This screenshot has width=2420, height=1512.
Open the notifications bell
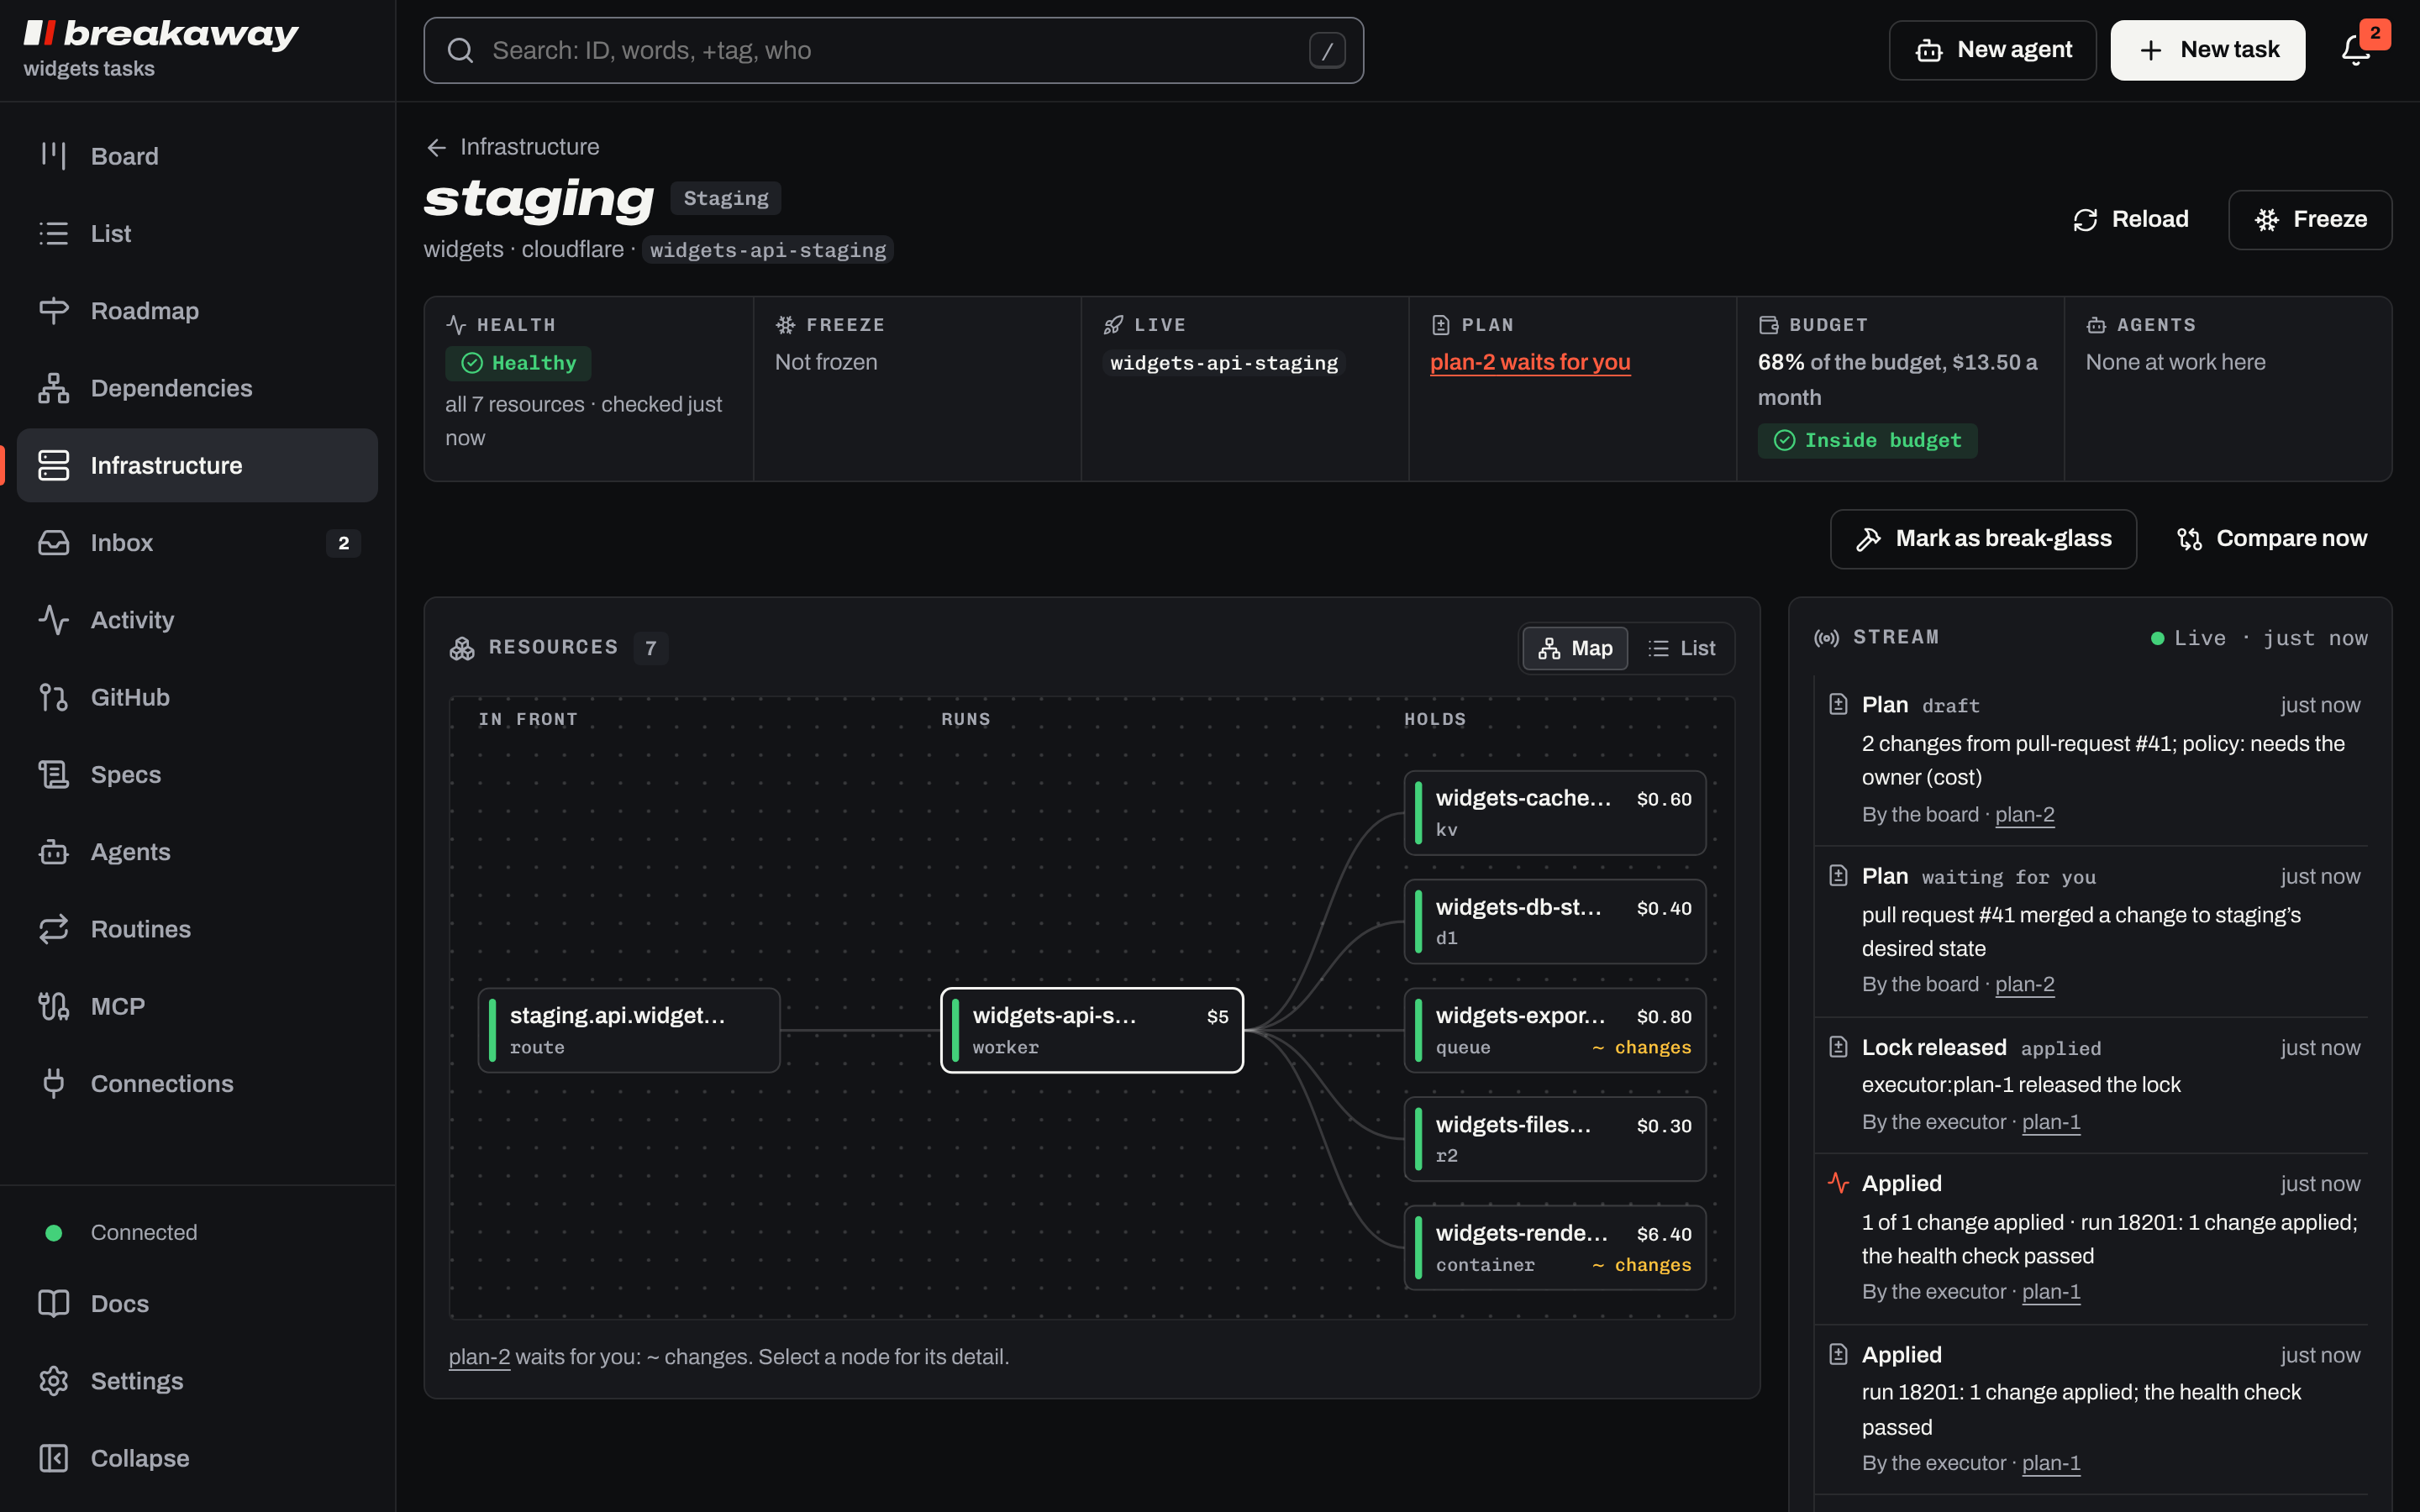point(2355,50)
